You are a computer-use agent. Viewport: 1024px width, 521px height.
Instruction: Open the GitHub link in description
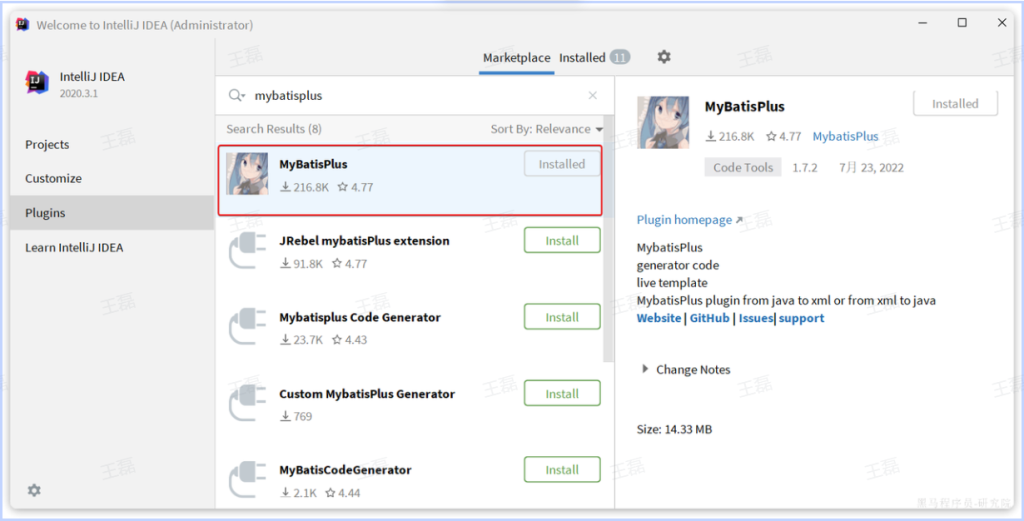point(709,318)
